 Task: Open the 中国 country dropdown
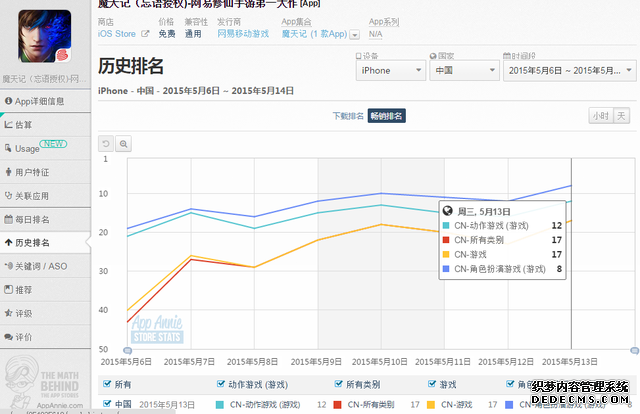[x=464, y=70]
